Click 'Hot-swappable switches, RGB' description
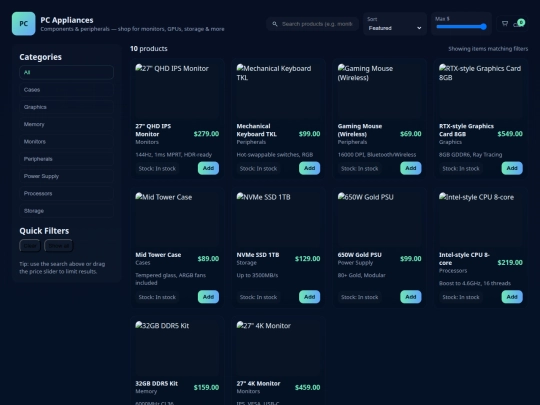 [x=275, y=155]
